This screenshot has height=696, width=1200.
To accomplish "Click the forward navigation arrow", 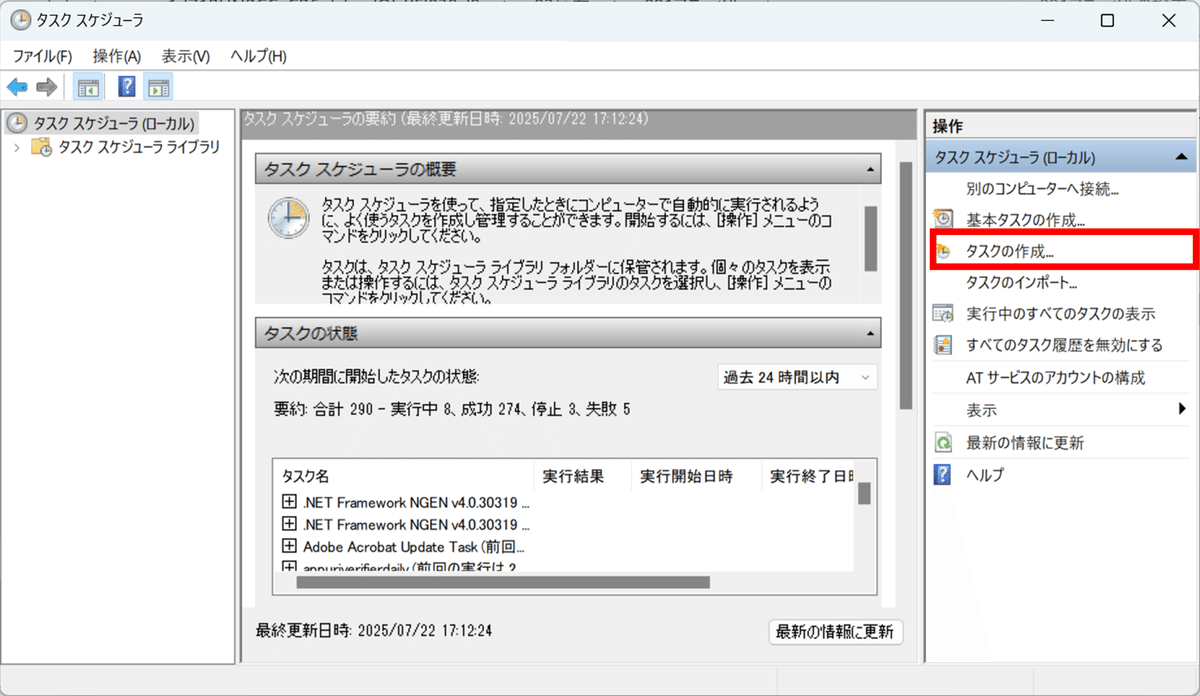I will pyautogui.click(x=46, y=86).
